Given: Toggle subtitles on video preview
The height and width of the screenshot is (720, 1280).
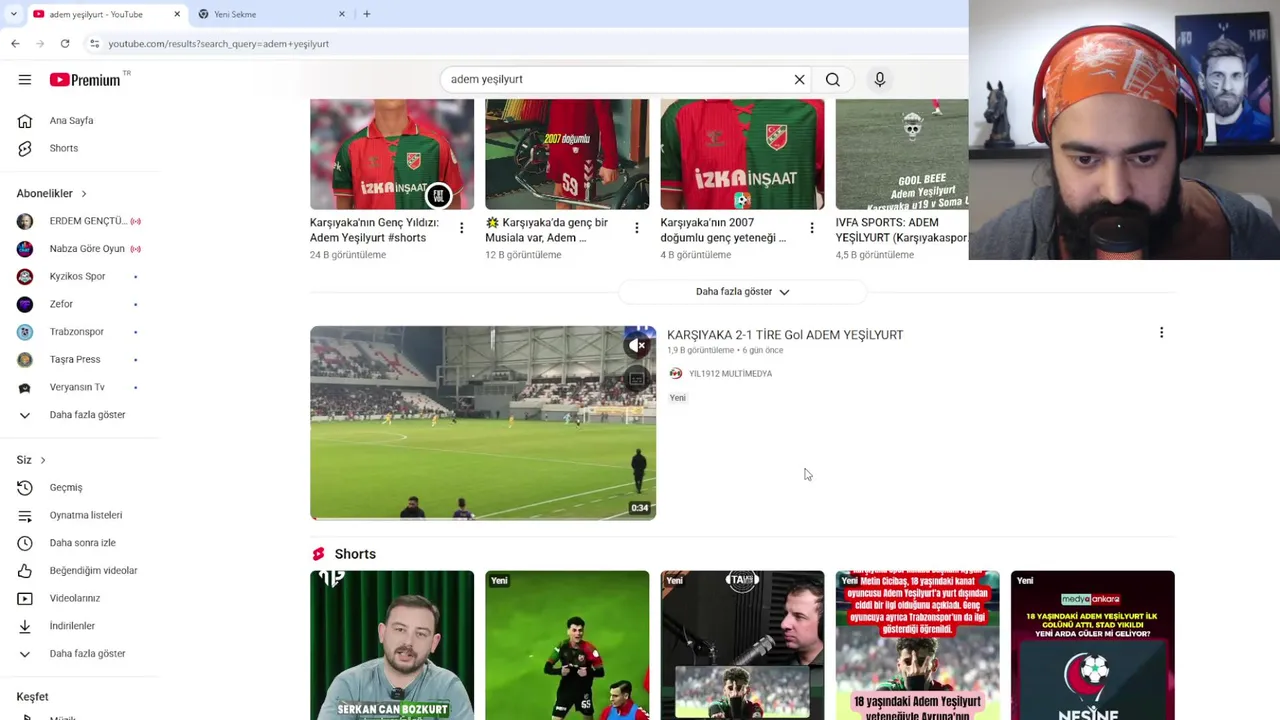Looking at the screenshot, I should (637, 380).
